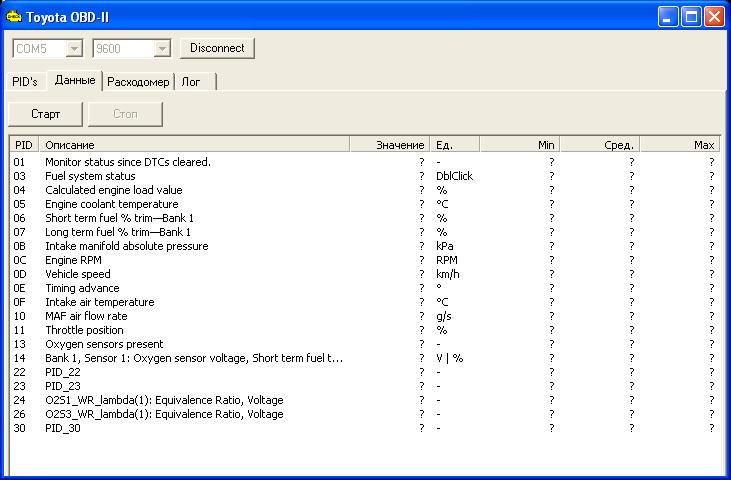Go to the Лог tab
The width and height of the screenshot is (731, 480).
[191, 82]
